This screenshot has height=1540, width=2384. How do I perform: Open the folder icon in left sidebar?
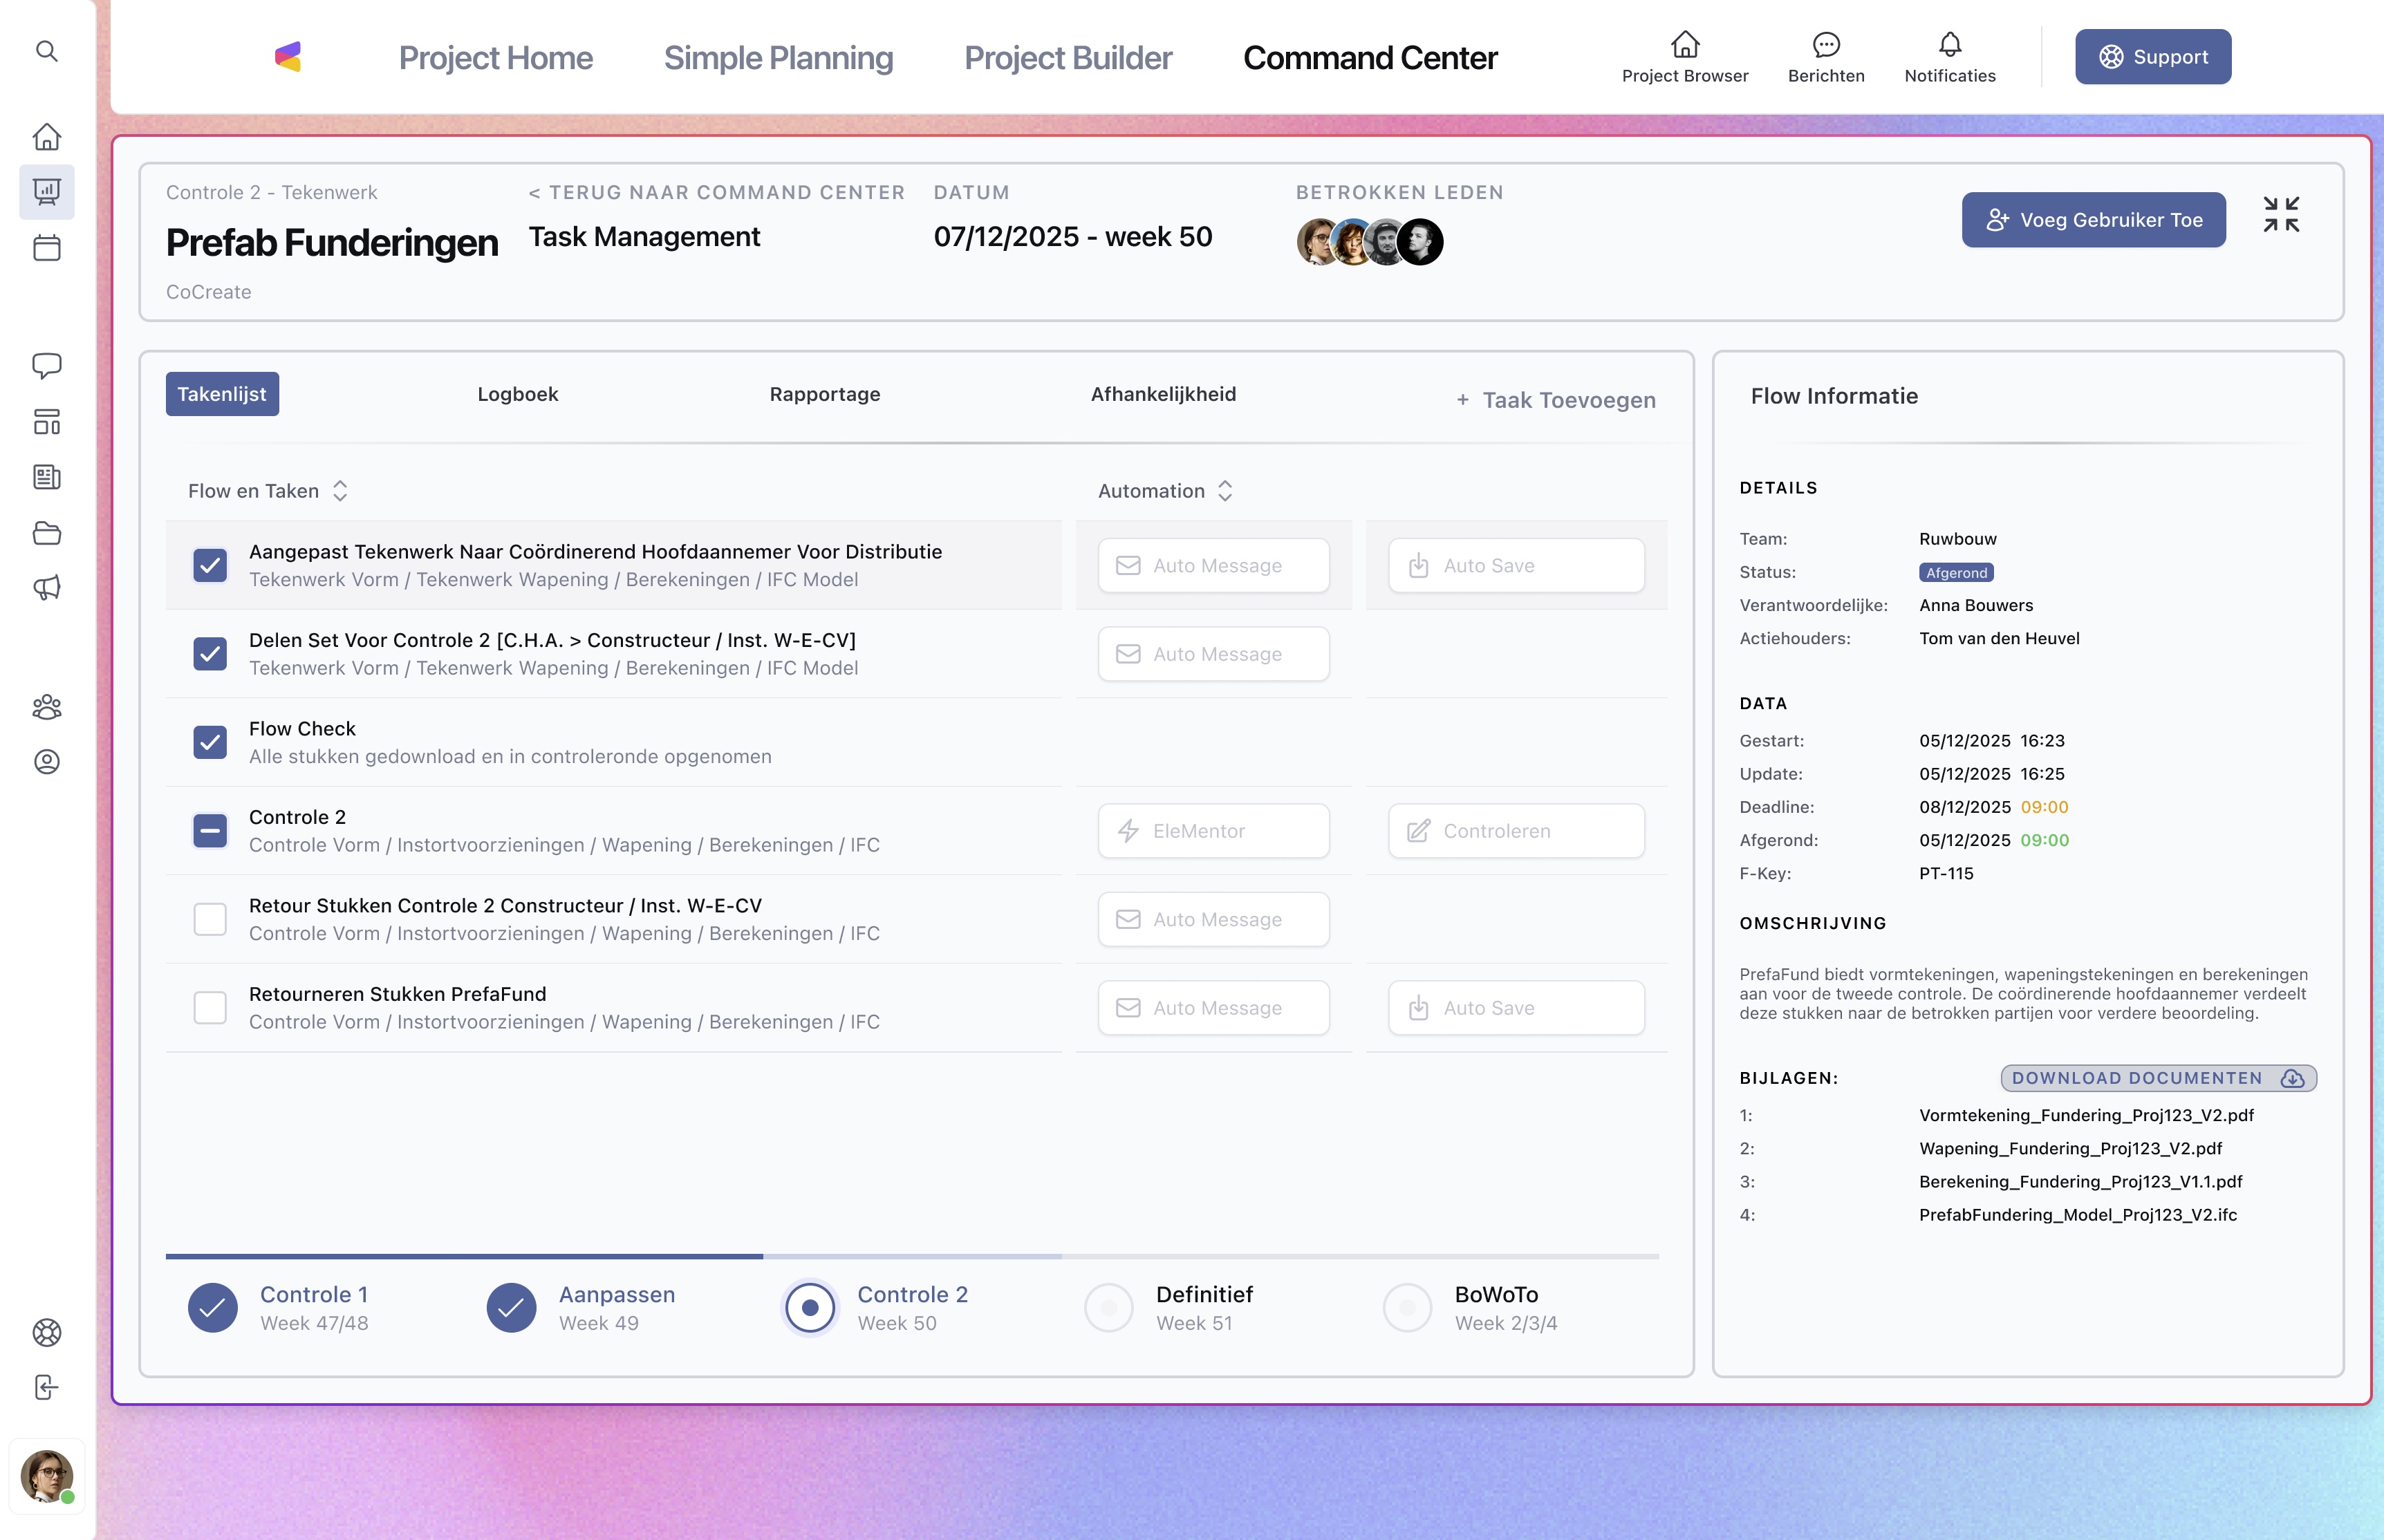pyautogui.click(x=46, y=533)
